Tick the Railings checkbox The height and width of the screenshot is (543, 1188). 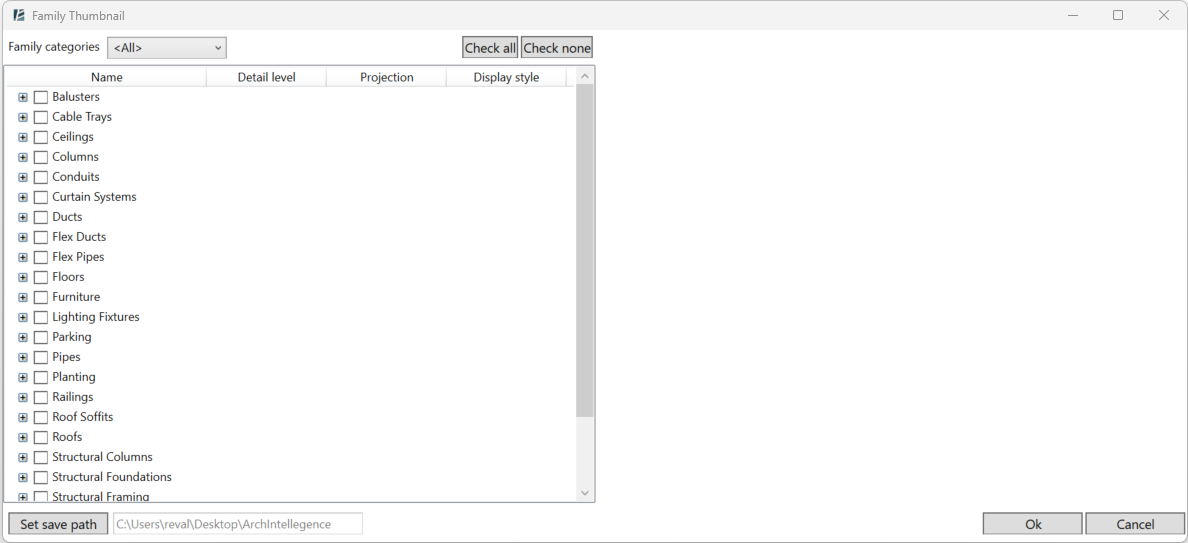tap(41, 398)
